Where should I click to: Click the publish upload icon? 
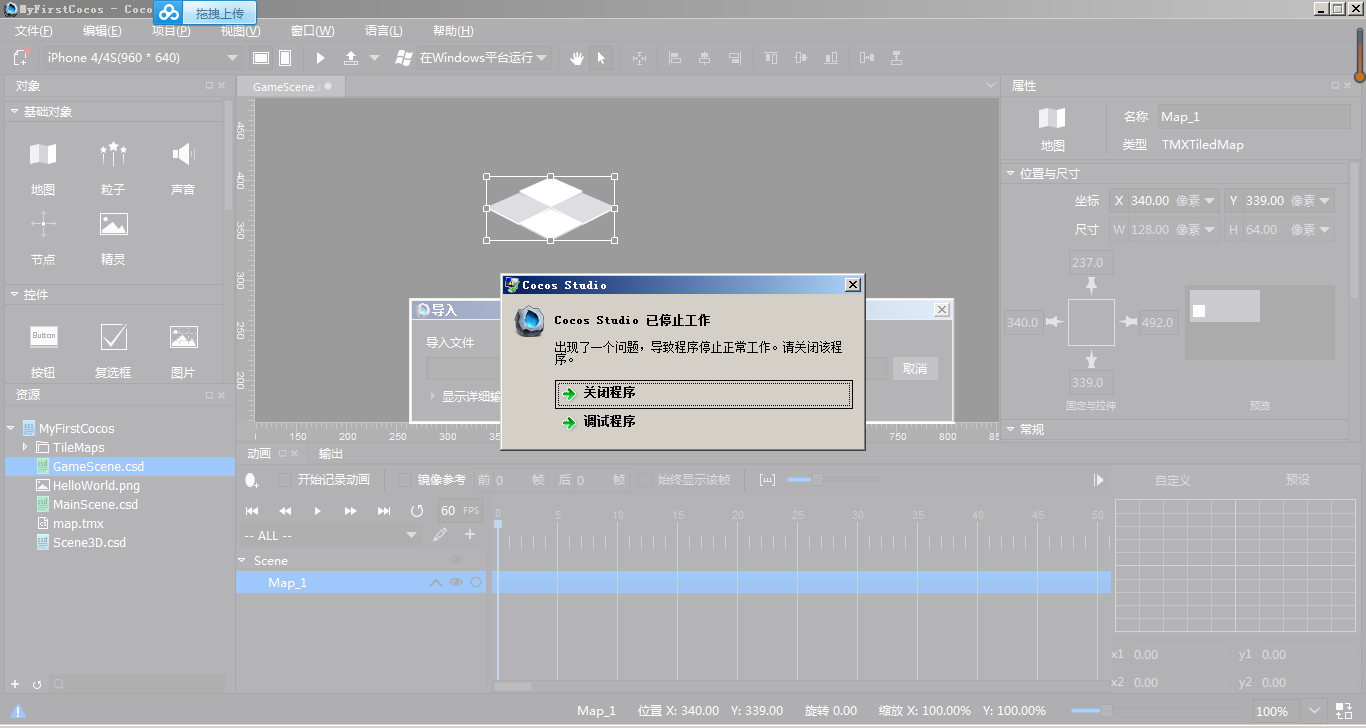[351, 58]
